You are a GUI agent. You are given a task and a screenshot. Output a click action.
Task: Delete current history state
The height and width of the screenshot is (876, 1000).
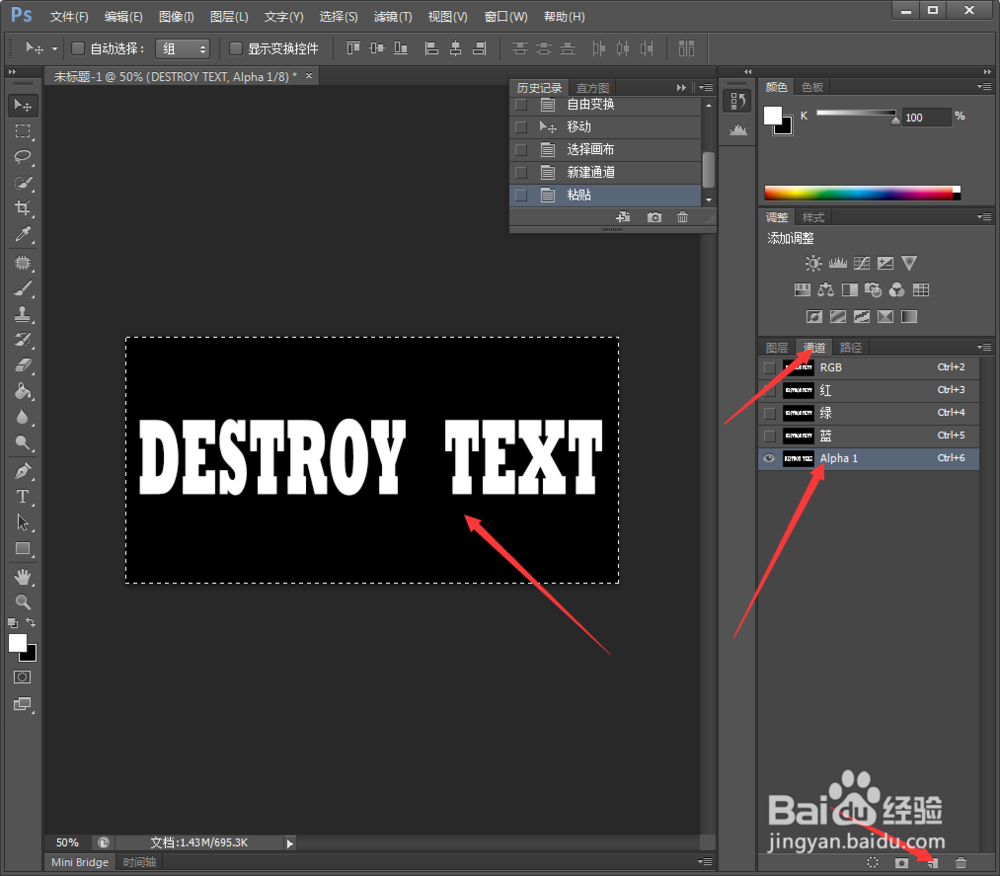(x=682, y=217)
